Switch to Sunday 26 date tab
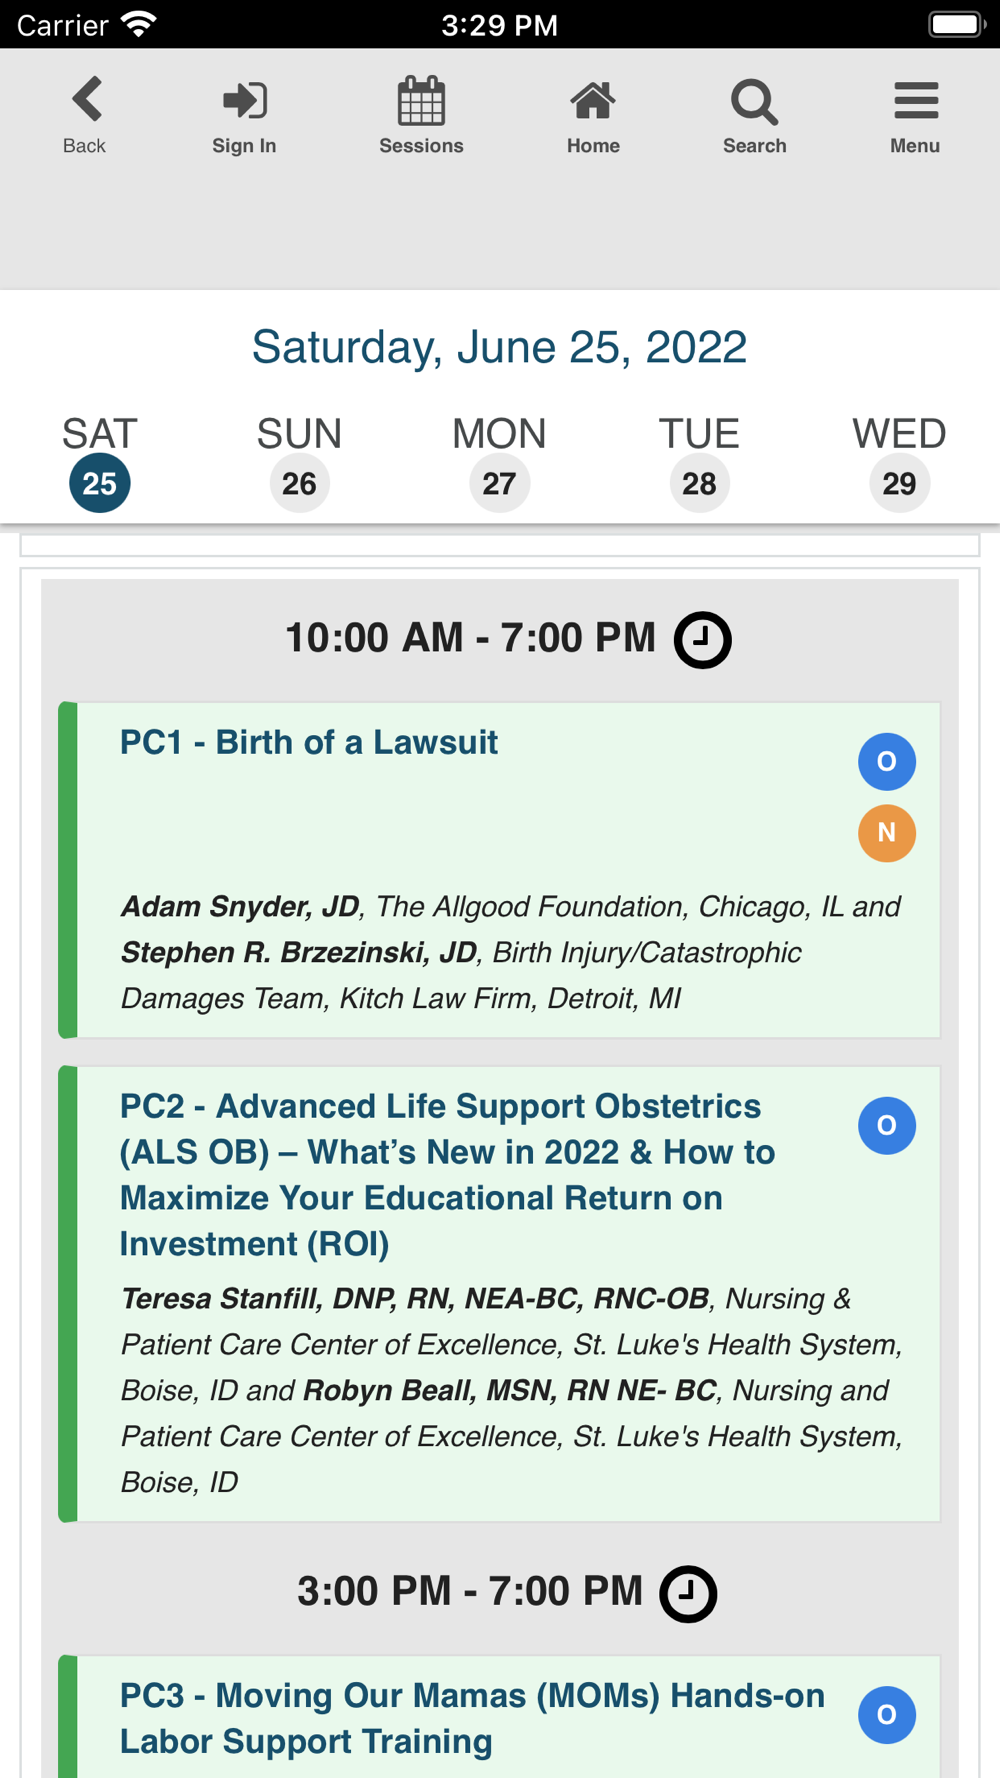This screenshot has height=1778, width=1000. pyautogui.click(x=299, y=463)
